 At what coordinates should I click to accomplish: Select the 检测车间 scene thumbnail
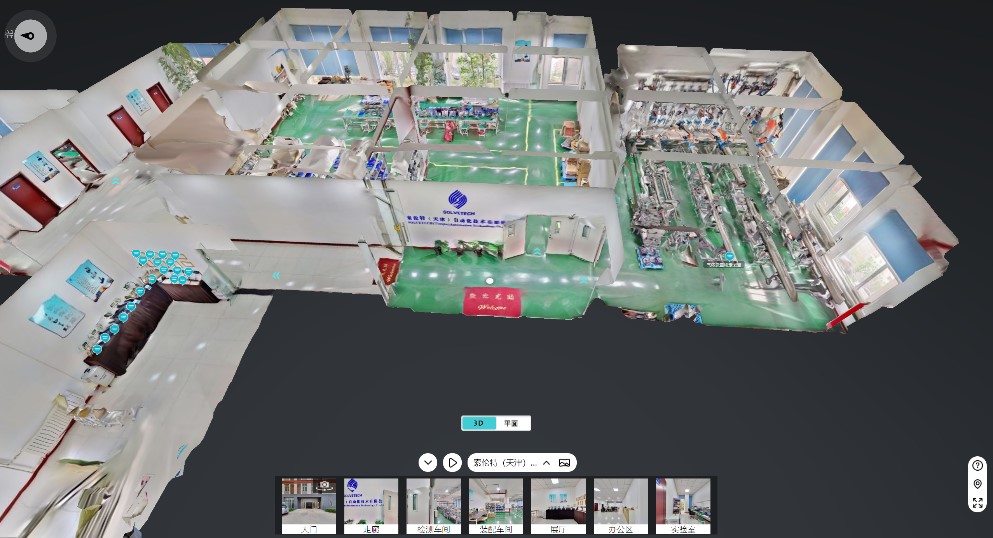[433, 505]
